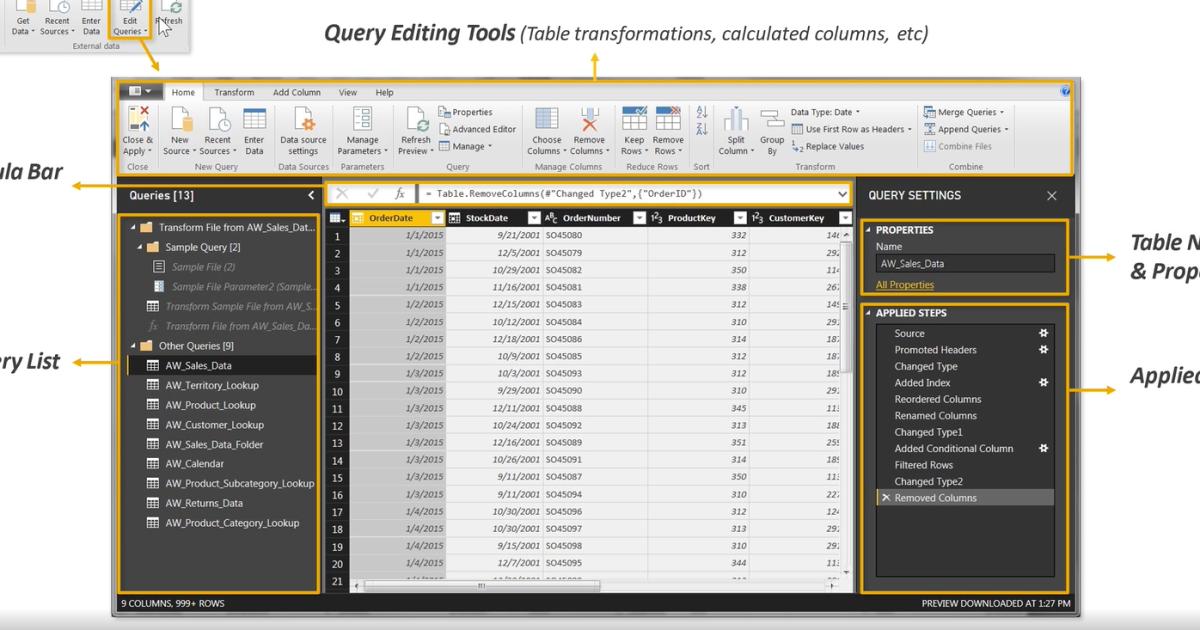
Task: Delete the Removed Columns applied step
Action: [x=884, y=497]
